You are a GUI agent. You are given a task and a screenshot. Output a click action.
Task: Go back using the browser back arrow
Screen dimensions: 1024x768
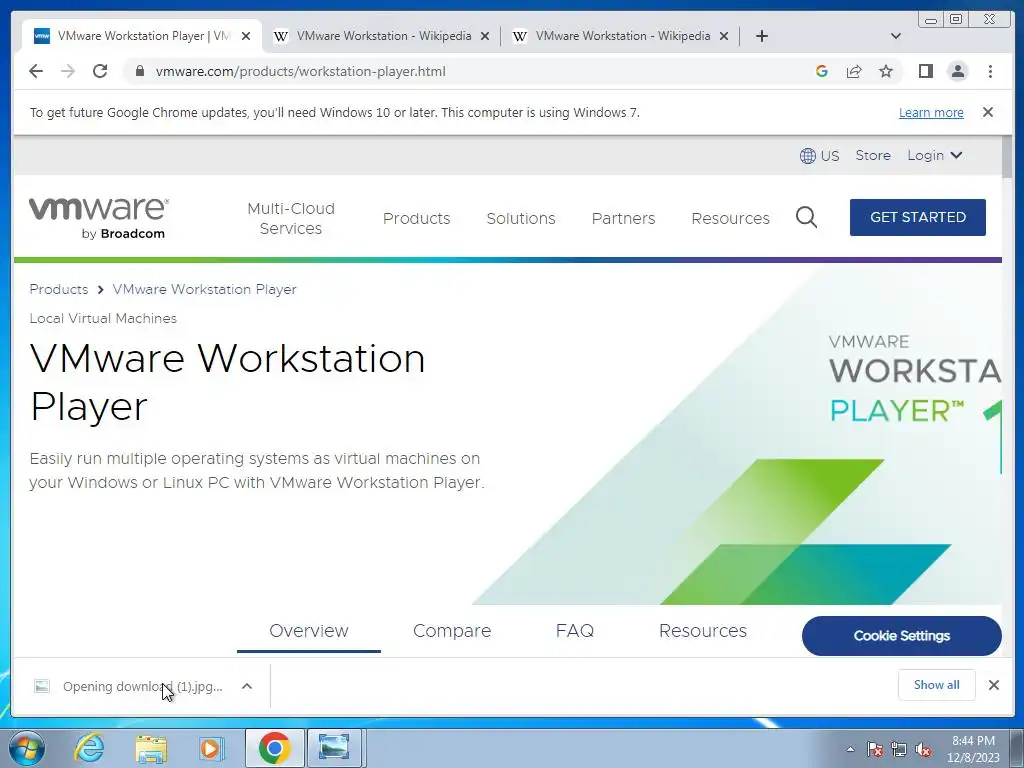[x=36, y=71]
